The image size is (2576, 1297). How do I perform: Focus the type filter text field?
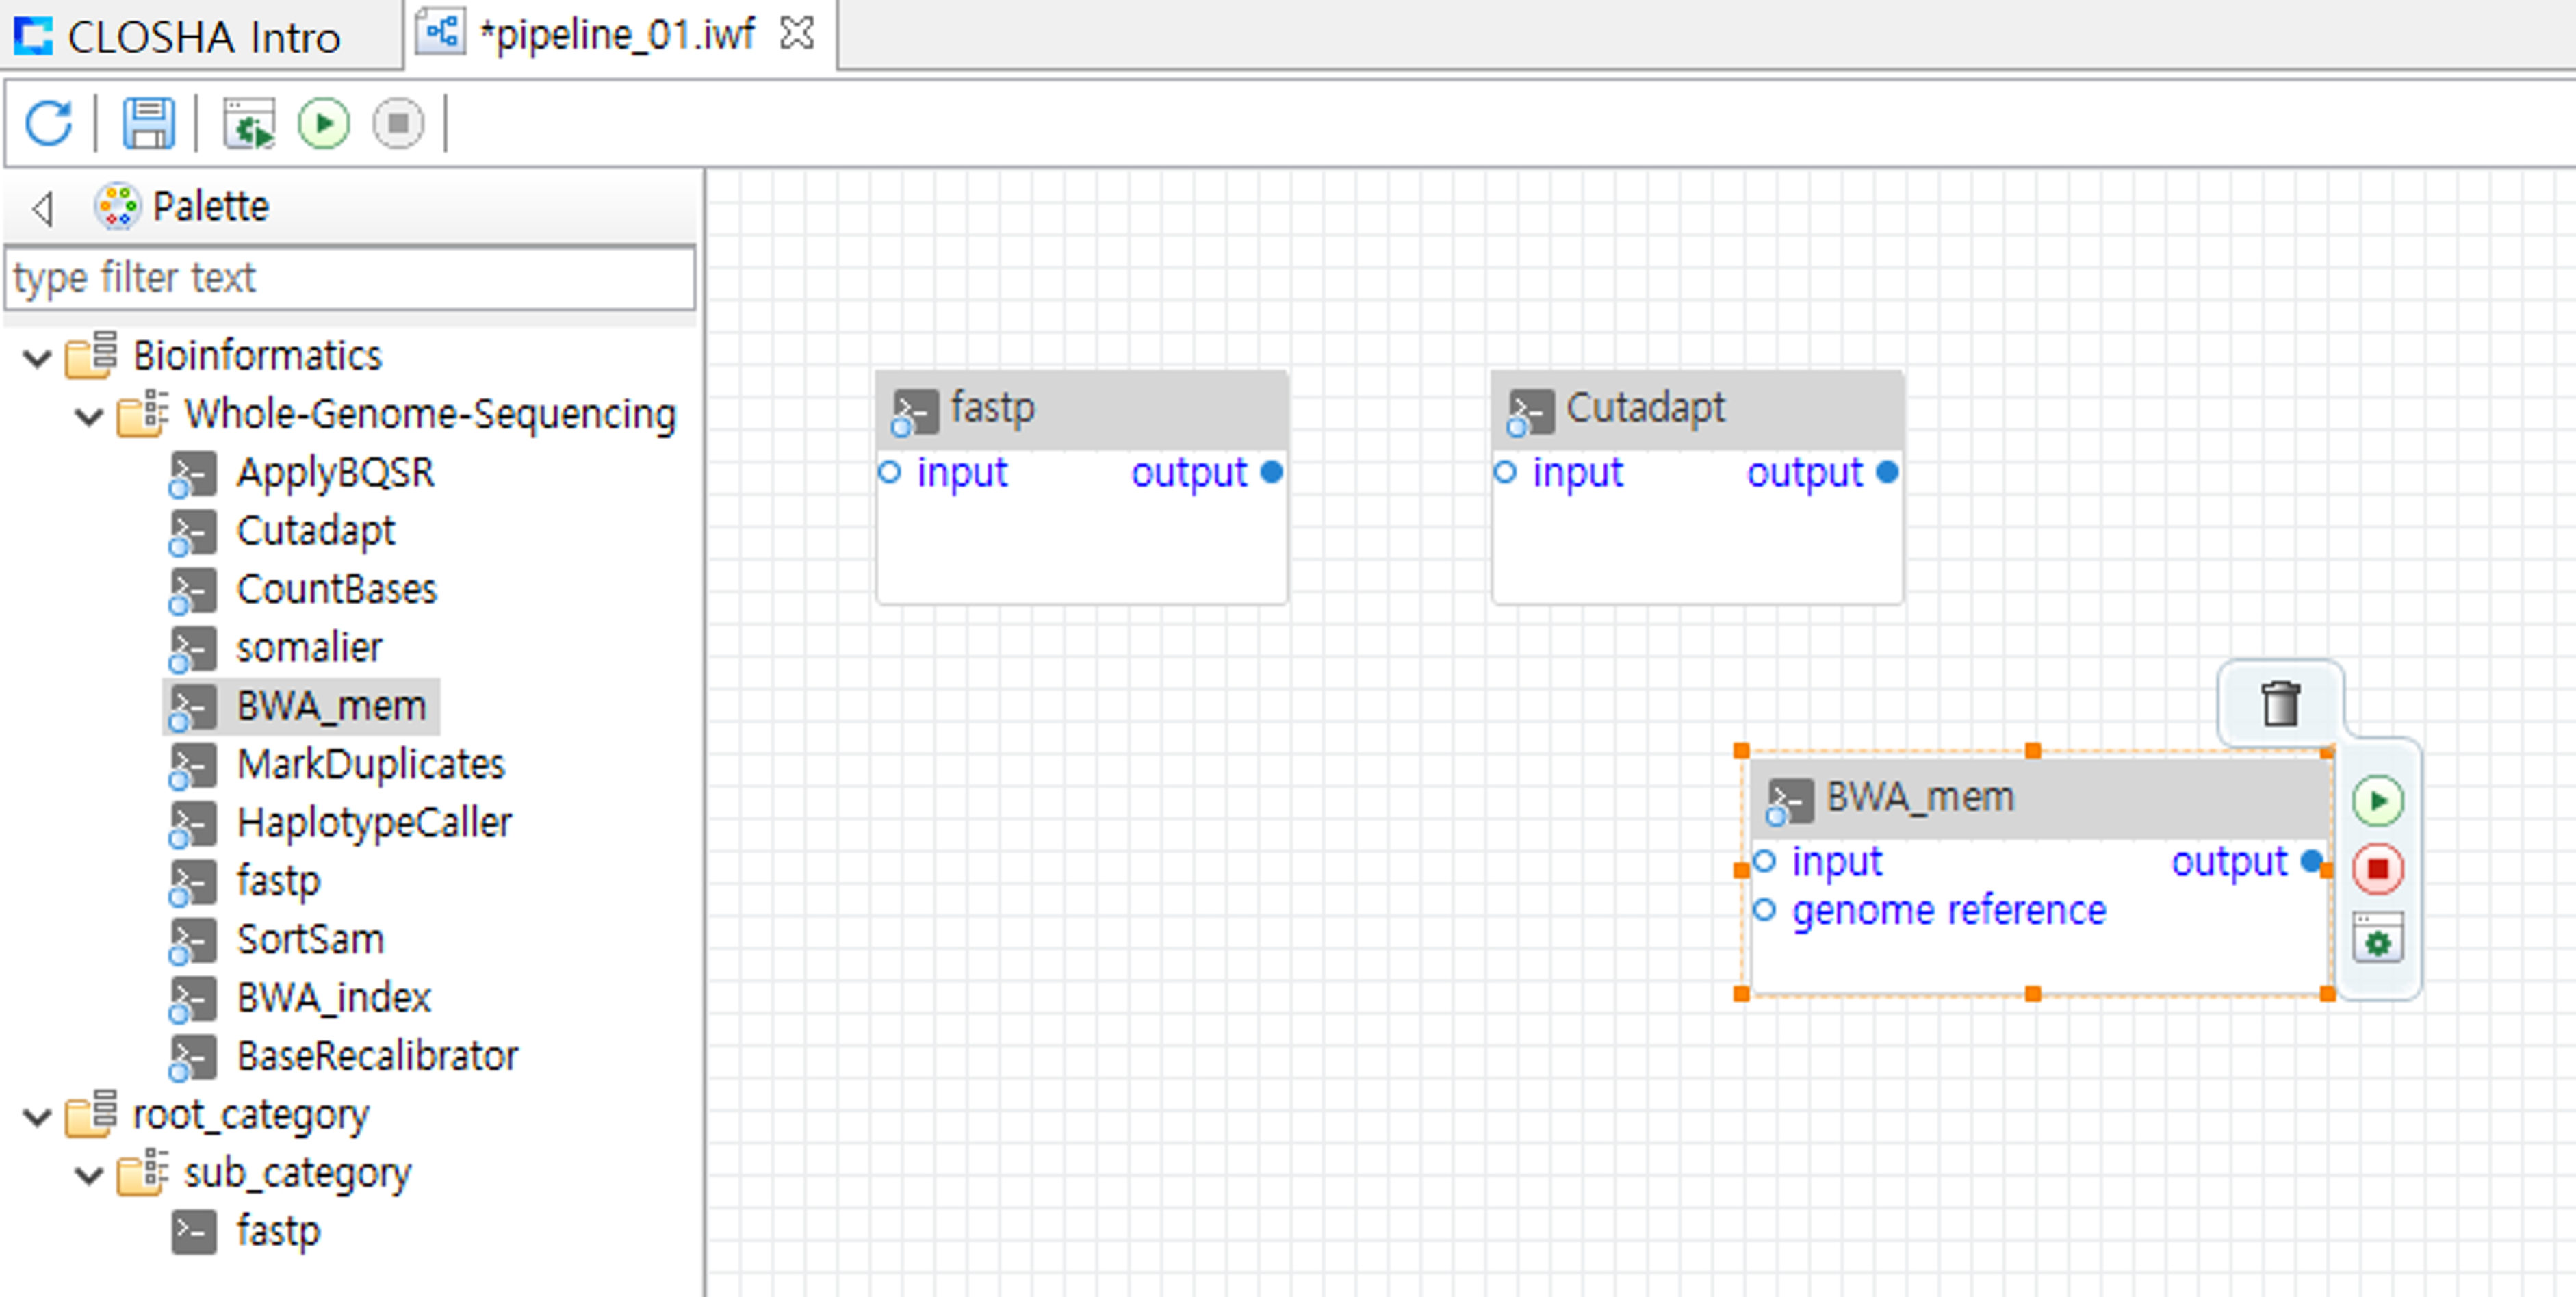point(350,278)
